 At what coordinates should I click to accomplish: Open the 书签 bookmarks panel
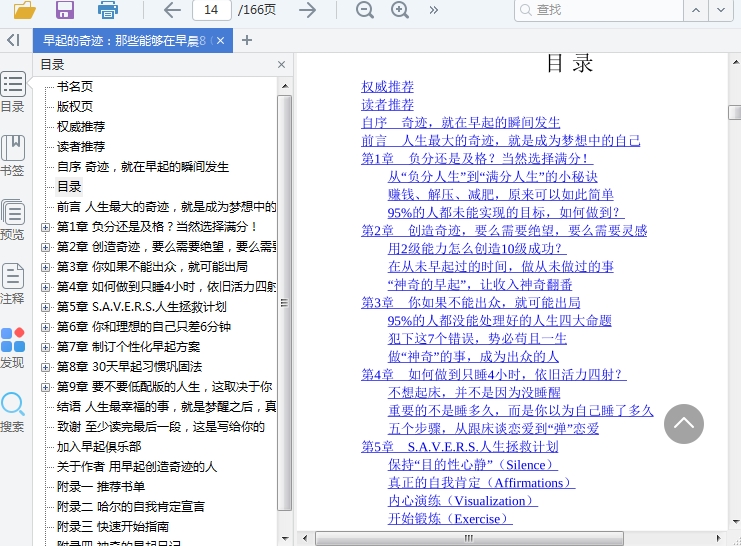13,156
